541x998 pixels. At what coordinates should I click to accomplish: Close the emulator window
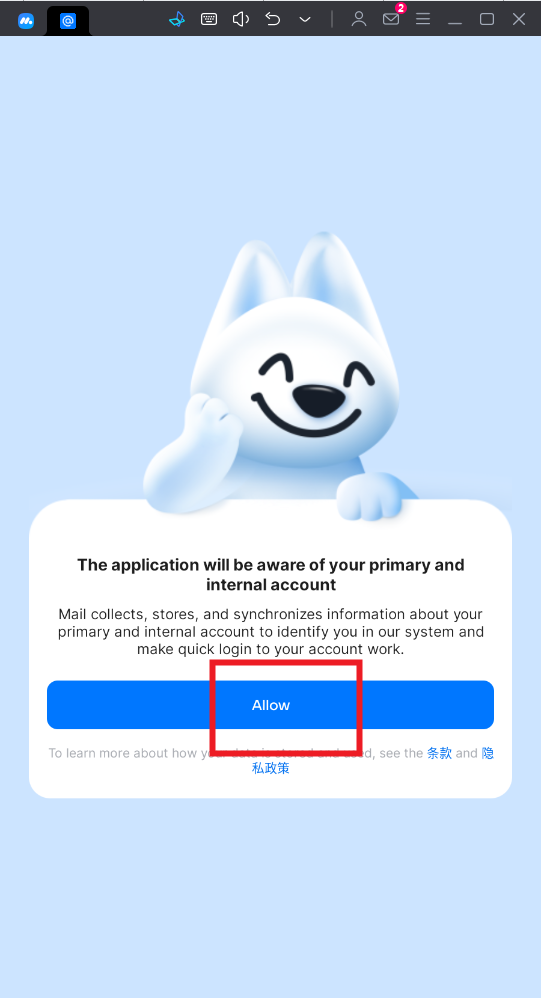(519, 19)
